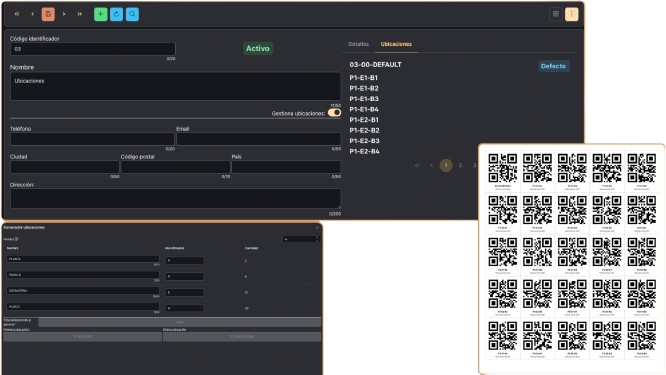Go to previous record with the single-left arrow

(x=33, y=14)
